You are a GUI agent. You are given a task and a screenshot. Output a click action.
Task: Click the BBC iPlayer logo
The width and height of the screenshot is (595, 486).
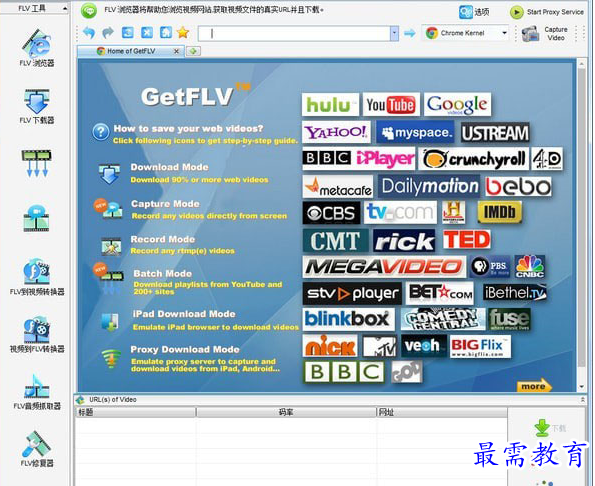pos(358,158)
